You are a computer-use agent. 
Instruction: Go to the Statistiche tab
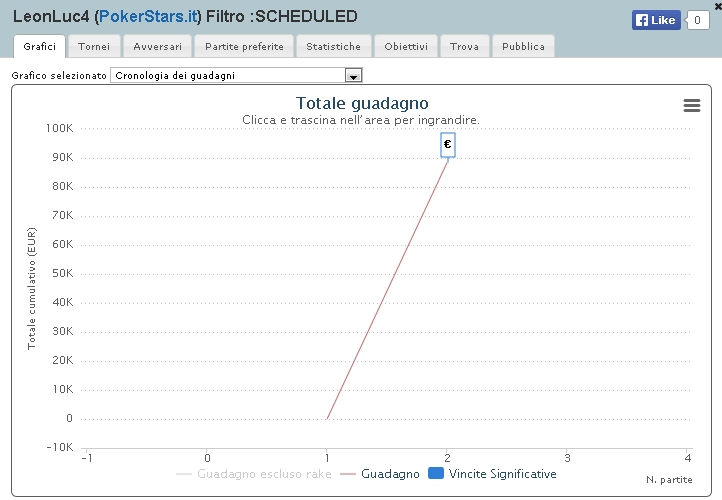[333, 47]
